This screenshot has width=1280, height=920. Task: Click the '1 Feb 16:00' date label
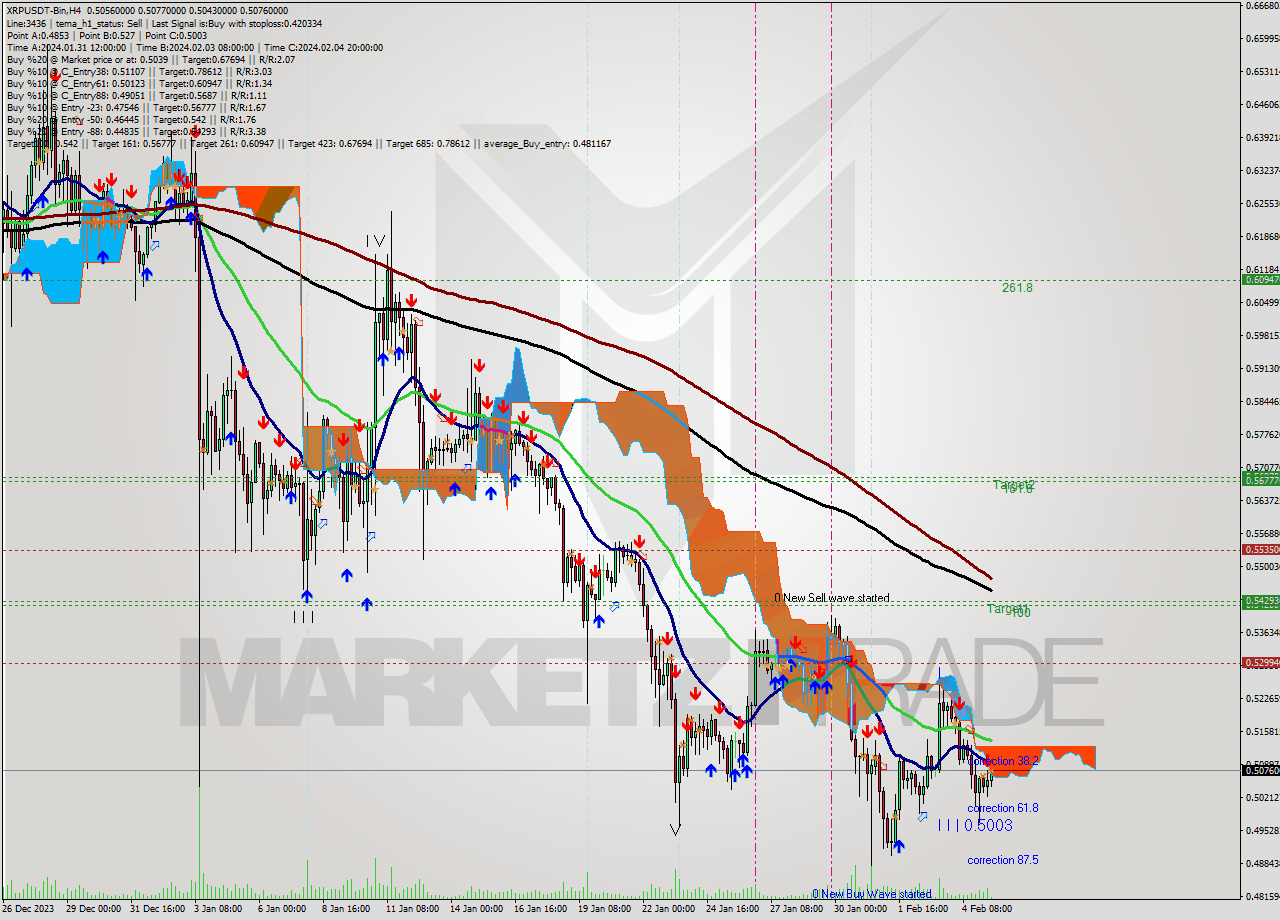923,909
